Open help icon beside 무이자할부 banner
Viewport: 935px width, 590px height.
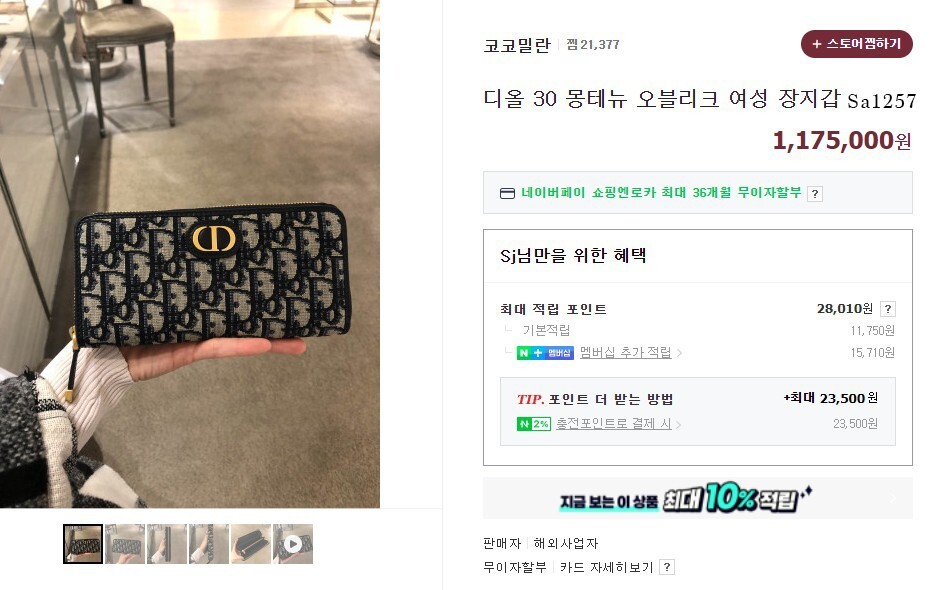coord(815,194)
